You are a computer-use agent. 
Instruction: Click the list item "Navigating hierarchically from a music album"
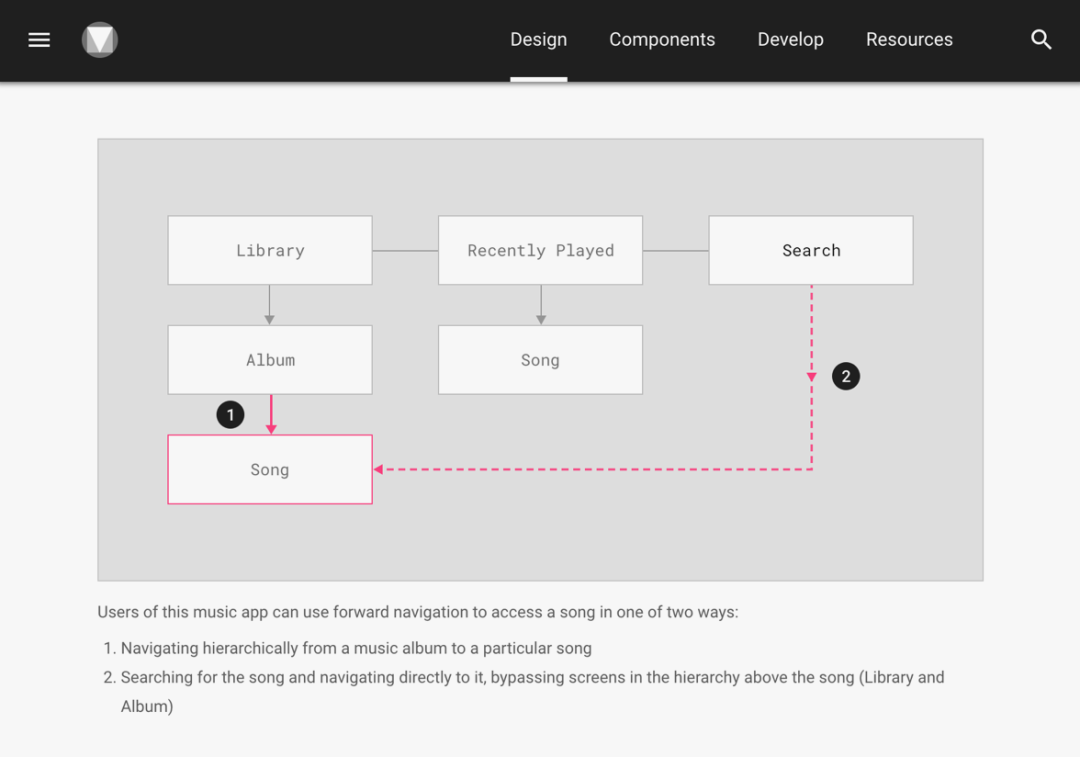[x=356, y=648]
